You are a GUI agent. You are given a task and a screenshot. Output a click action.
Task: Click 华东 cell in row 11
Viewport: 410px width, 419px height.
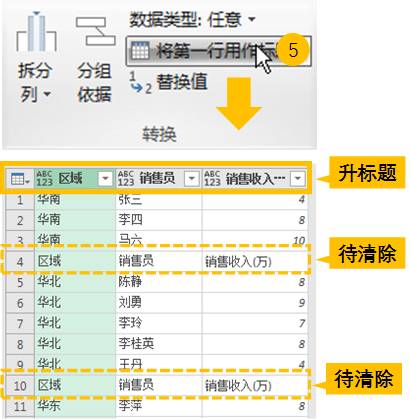click(75, 406)
